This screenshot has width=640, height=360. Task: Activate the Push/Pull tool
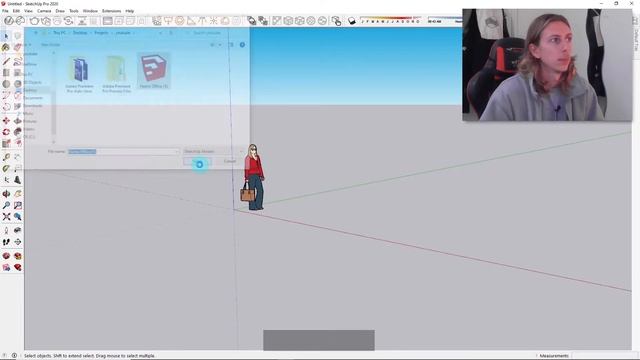pyautogui.click(x=18, y=121)
